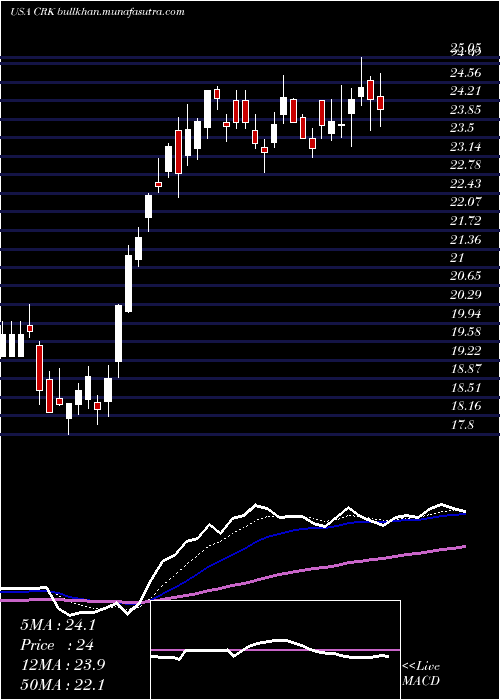This screenshot has height=700, width=500.
Task: Click the 22.43 price axis label
Action: click(x=466, y=184)
